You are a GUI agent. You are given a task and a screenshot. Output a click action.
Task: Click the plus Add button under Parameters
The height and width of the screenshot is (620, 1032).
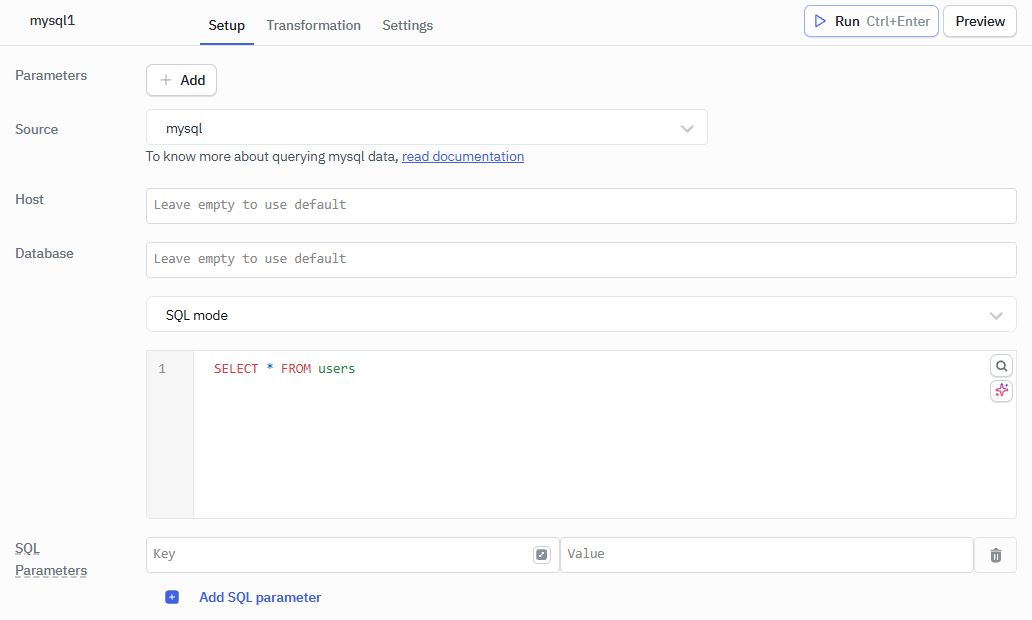[181, 80]
